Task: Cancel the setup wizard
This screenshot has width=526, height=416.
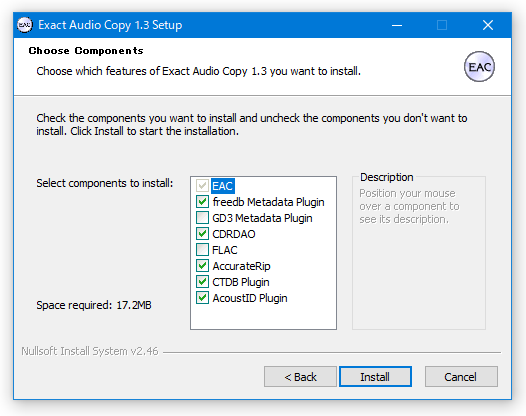Action: tap(461, 377)
